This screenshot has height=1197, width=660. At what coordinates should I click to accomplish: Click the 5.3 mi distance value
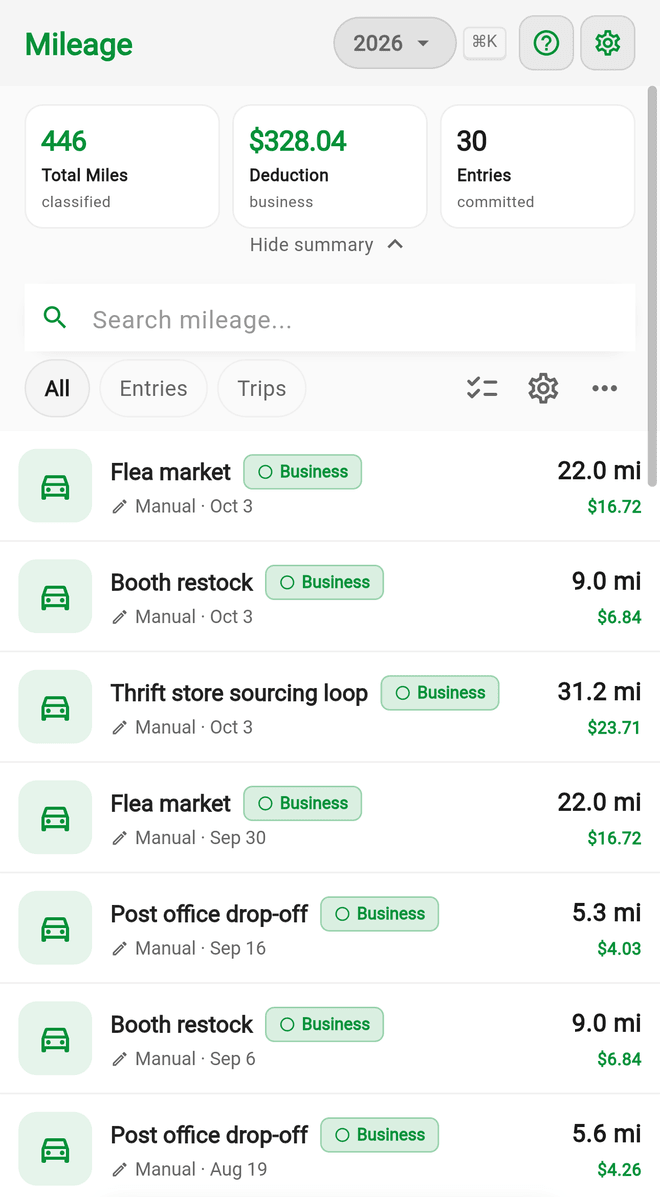point(607,913)
